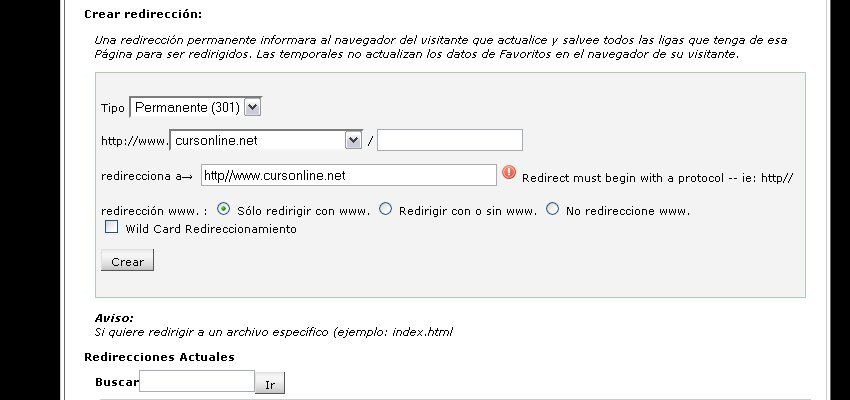Click the path field after the slash
This screenshot has width=850, height=400.
(449, 140)
